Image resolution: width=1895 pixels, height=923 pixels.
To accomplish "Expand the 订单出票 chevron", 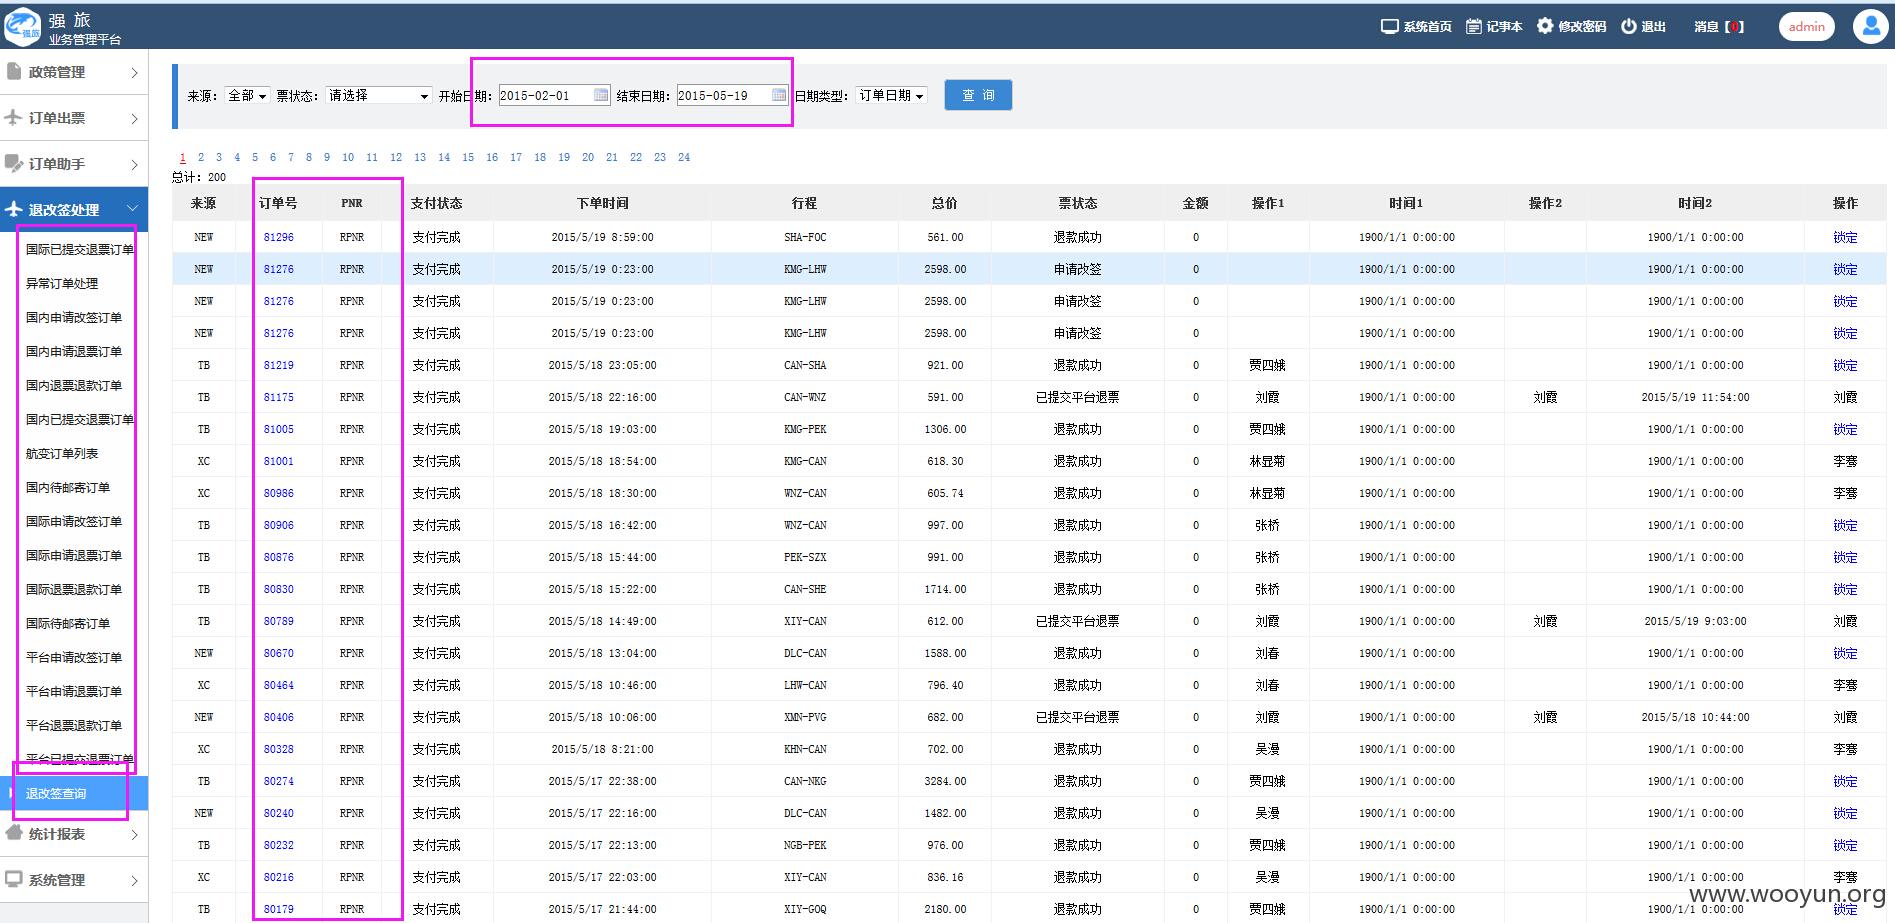I will click(134, 118).
